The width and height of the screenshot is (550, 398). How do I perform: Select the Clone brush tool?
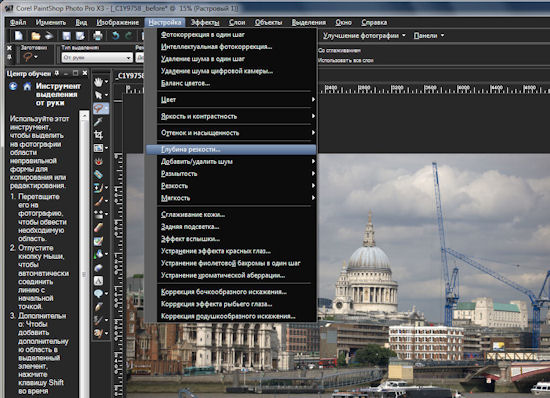pyautogui.click(x=98, y=188)
